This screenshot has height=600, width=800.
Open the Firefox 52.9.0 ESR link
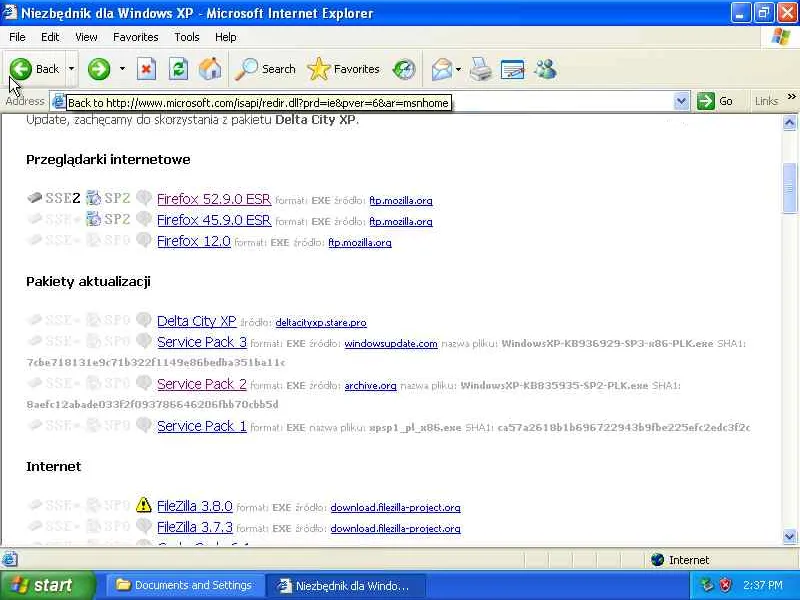[x=214, y=199]
